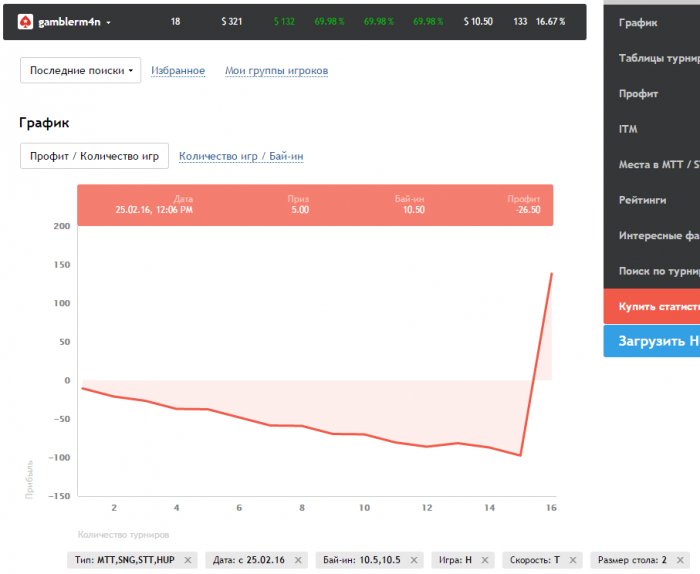Click the Профит -26.50 value in tooltip
Viewport: 700px width, 574px height.
(528, 210)
